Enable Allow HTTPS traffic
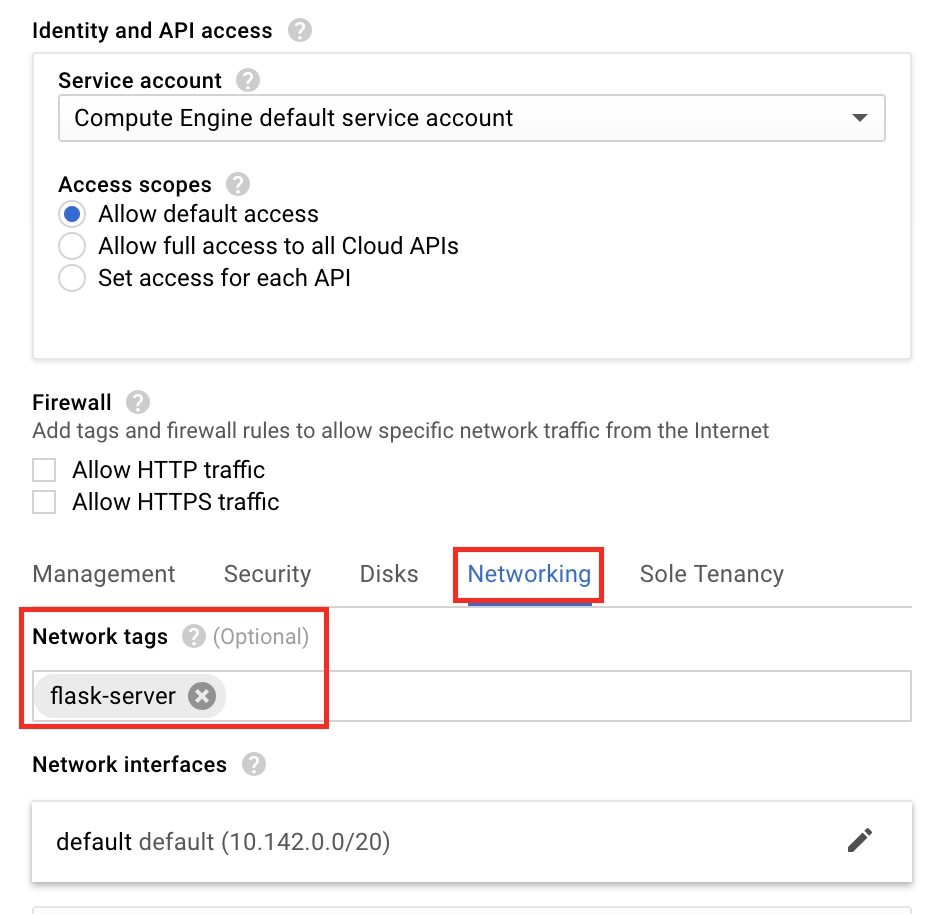The height and width of the screenshot is (914, 936). [43, 501]
